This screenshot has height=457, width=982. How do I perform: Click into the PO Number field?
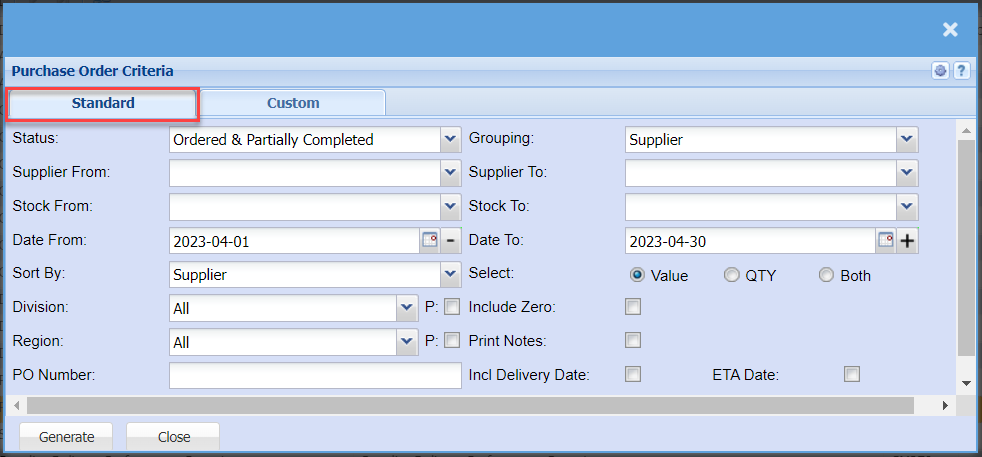click(315, 375)
